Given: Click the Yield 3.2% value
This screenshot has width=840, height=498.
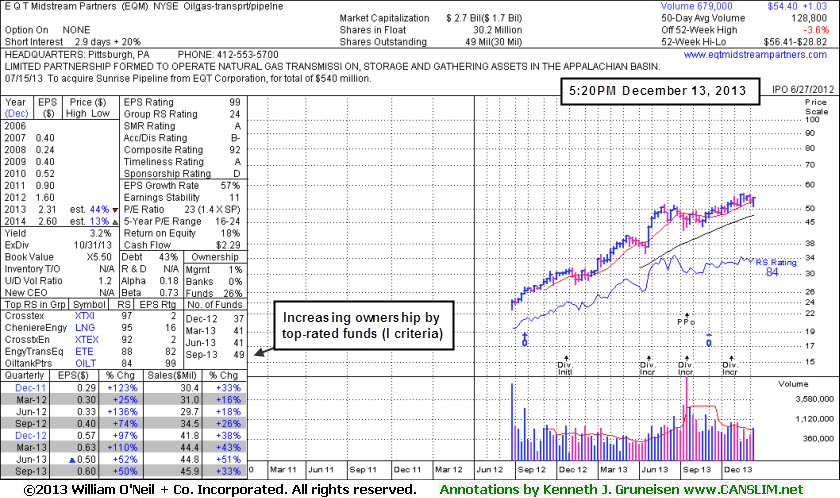Looking at the screenshot, I should (101, 233).
